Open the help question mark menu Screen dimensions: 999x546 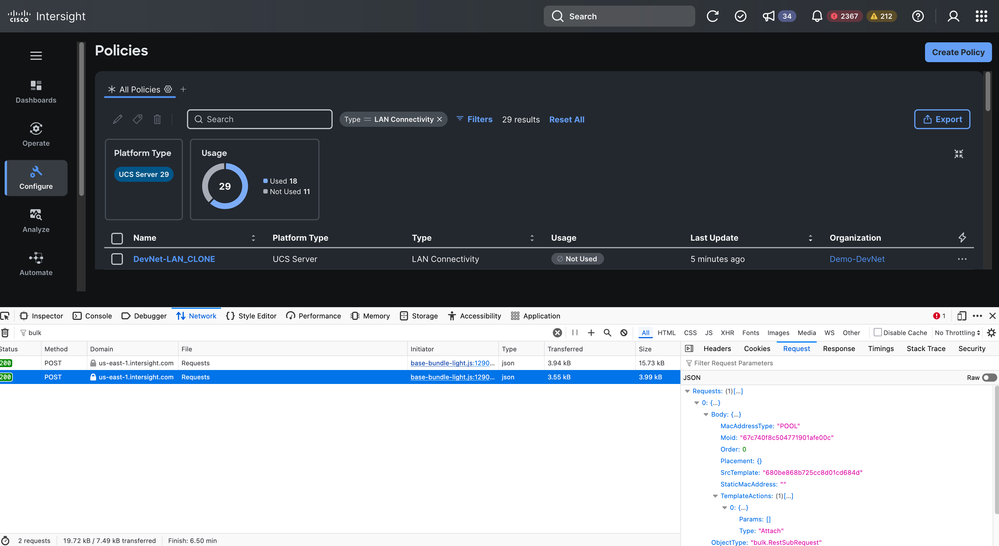click(x=917, y=17)
